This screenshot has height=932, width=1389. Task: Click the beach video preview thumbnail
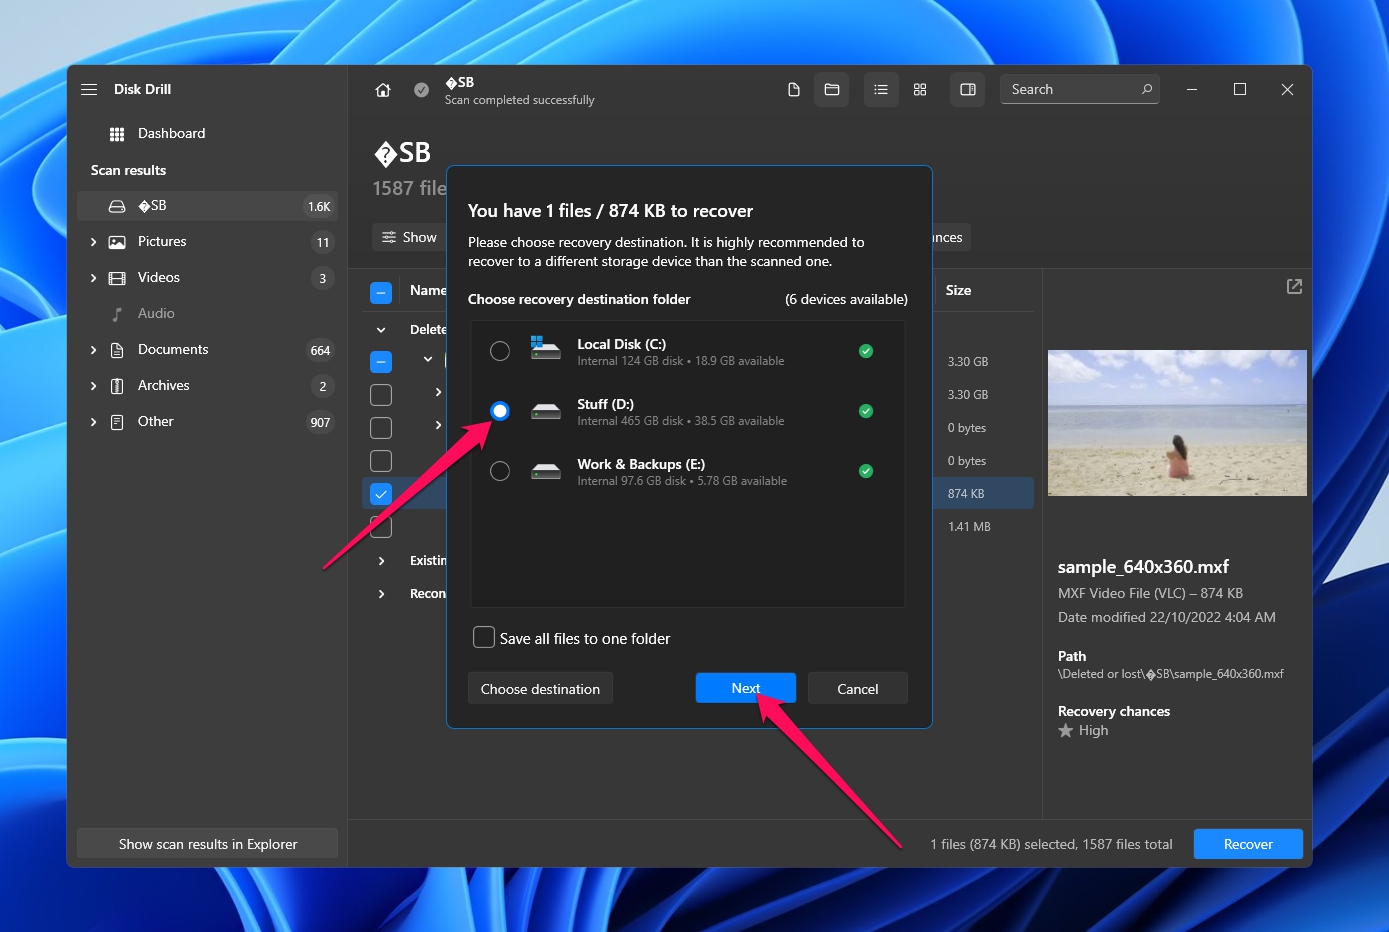[x=1177, y=423]
